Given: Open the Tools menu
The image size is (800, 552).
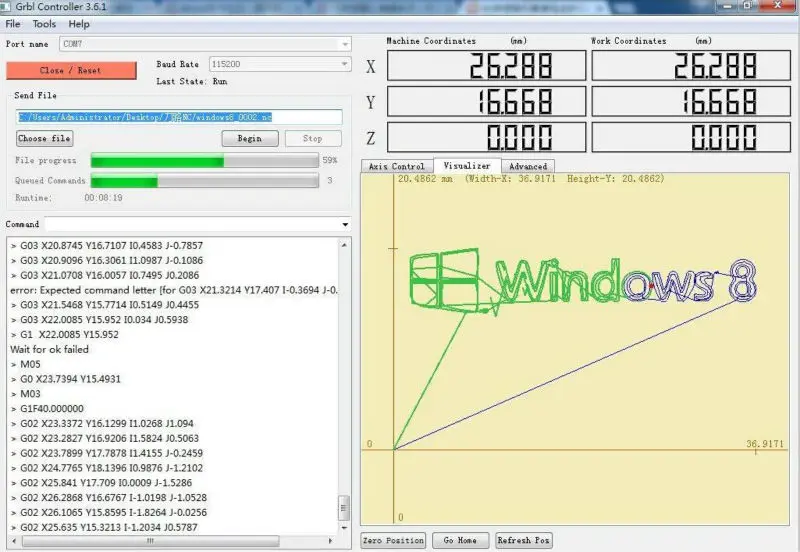Looking at the screenshot, I should [44, 24].
